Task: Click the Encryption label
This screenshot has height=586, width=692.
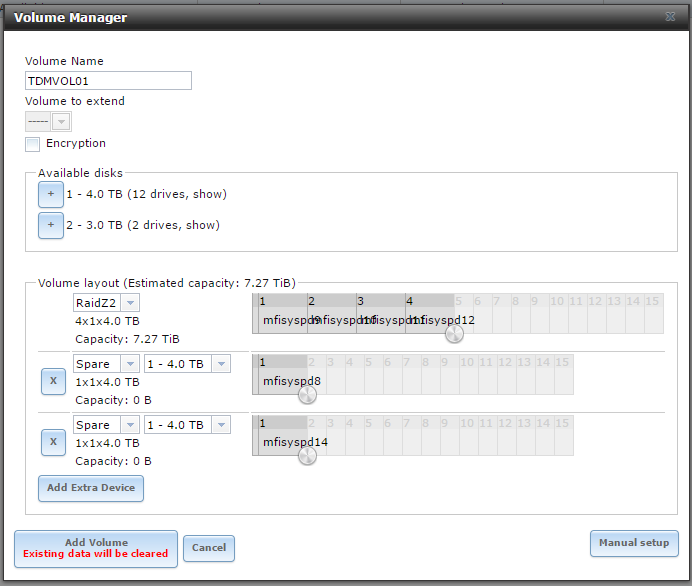Action: click(x=76, y=143)
